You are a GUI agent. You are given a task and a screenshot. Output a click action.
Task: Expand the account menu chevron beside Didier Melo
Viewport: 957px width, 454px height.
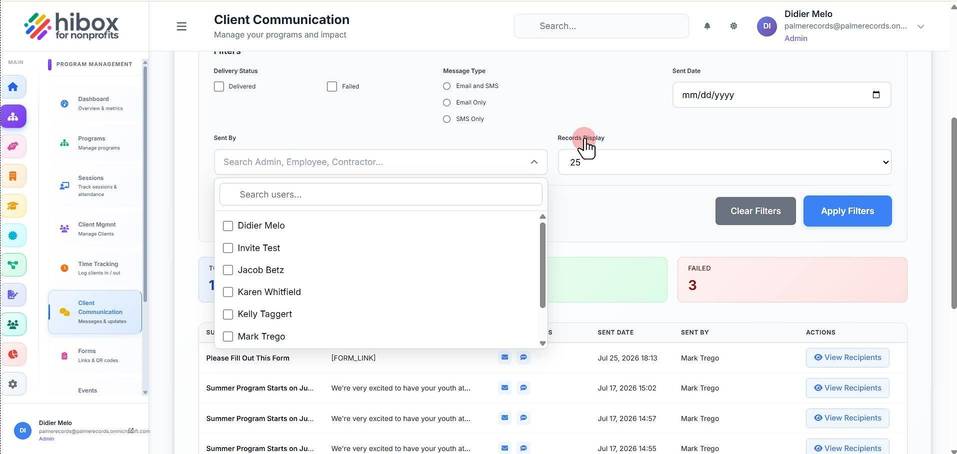pyautogui.click(x=921, y=26)
